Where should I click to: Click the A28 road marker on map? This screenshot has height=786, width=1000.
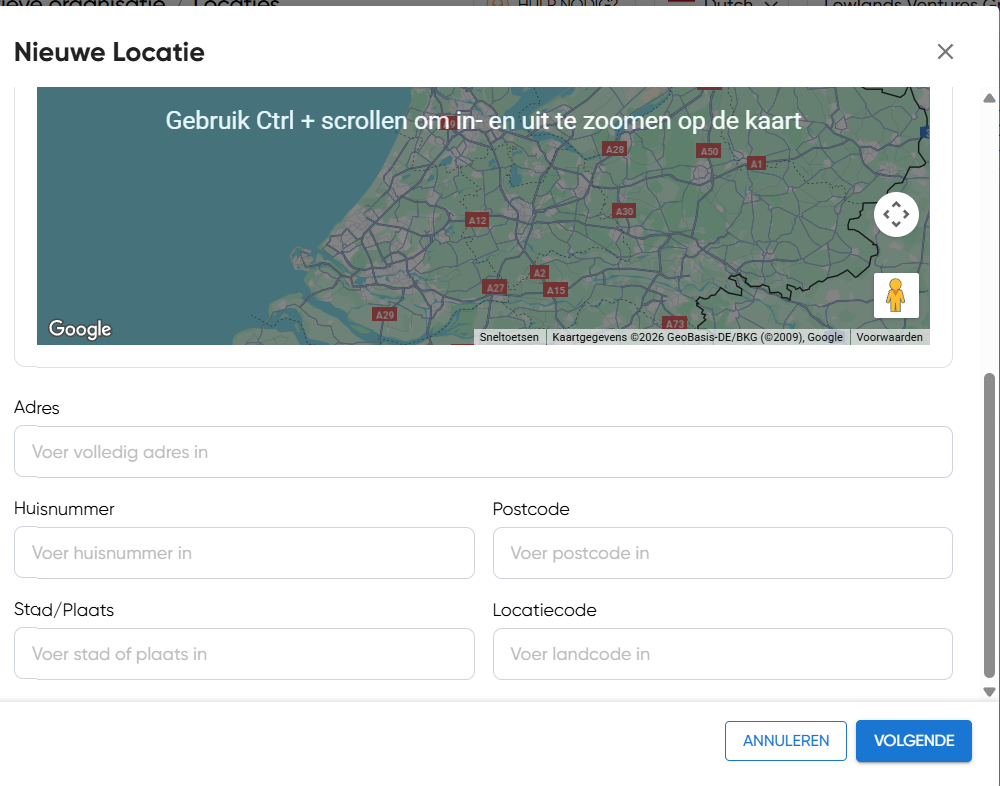point(614,149)
